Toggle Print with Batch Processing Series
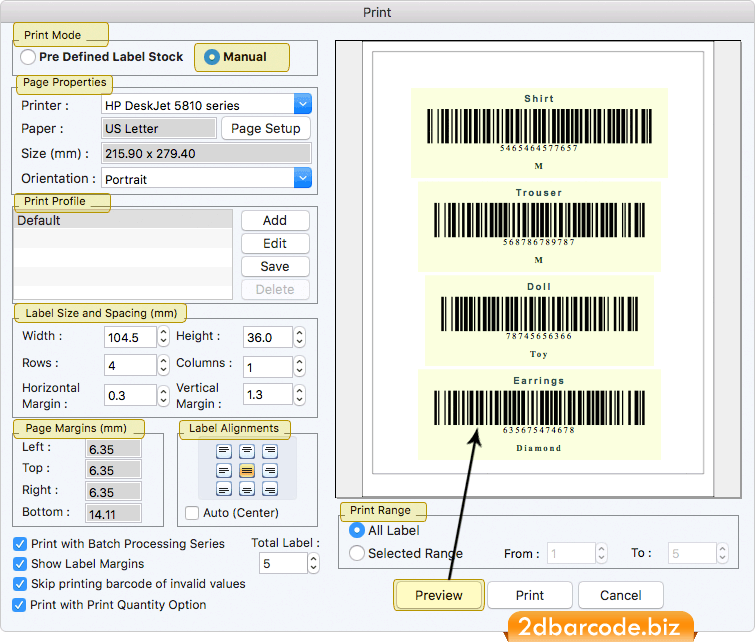Screen dimensions: 755x642 pos(20,544)
